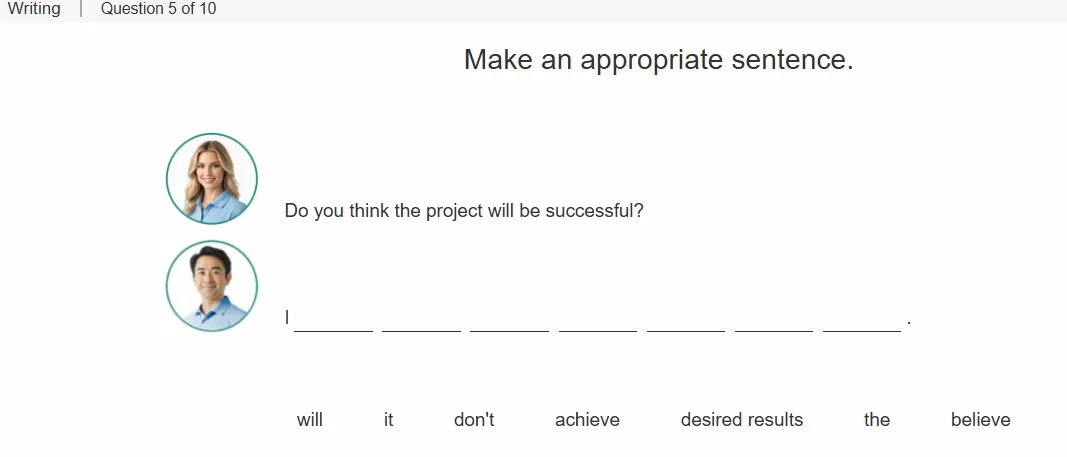Select the 'achieve' word tile
The height and width of the screenshot is (457, 1067).
point(587,420)
